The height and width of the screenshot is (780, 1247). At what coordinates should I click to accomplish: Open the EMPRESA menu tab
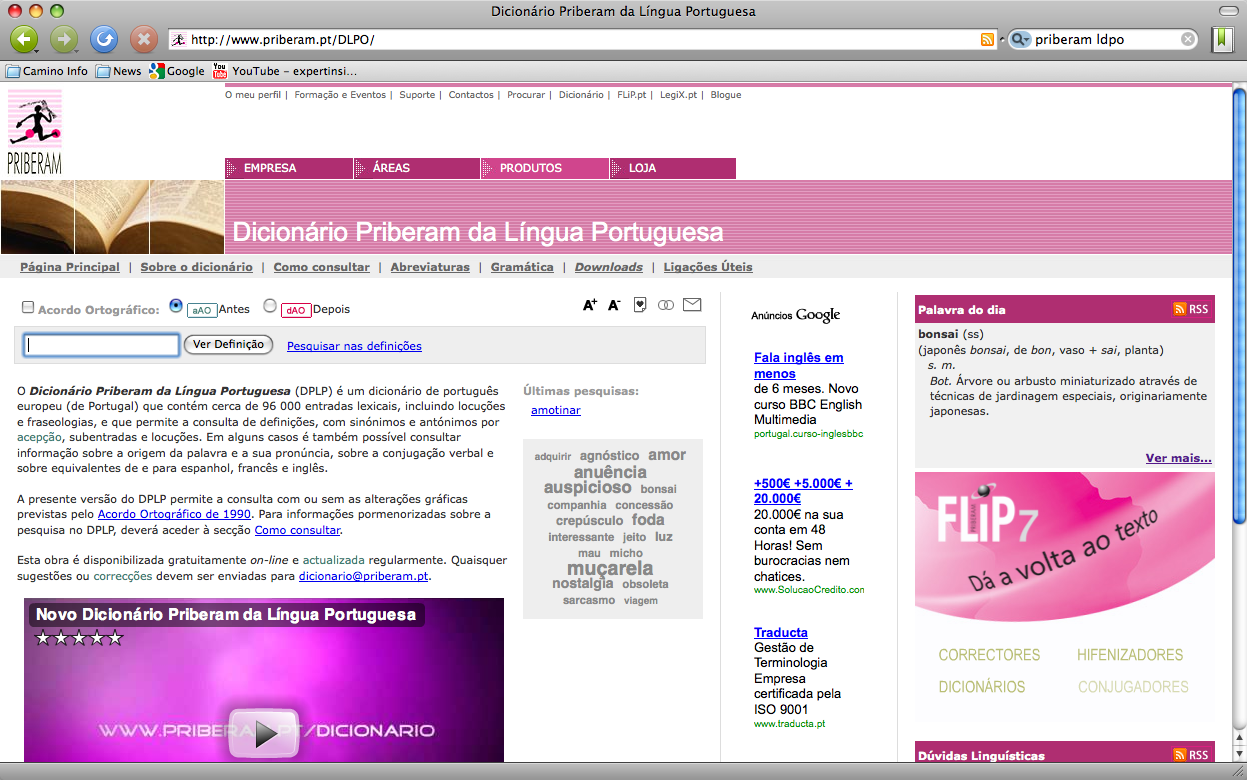tap(289, 168)
